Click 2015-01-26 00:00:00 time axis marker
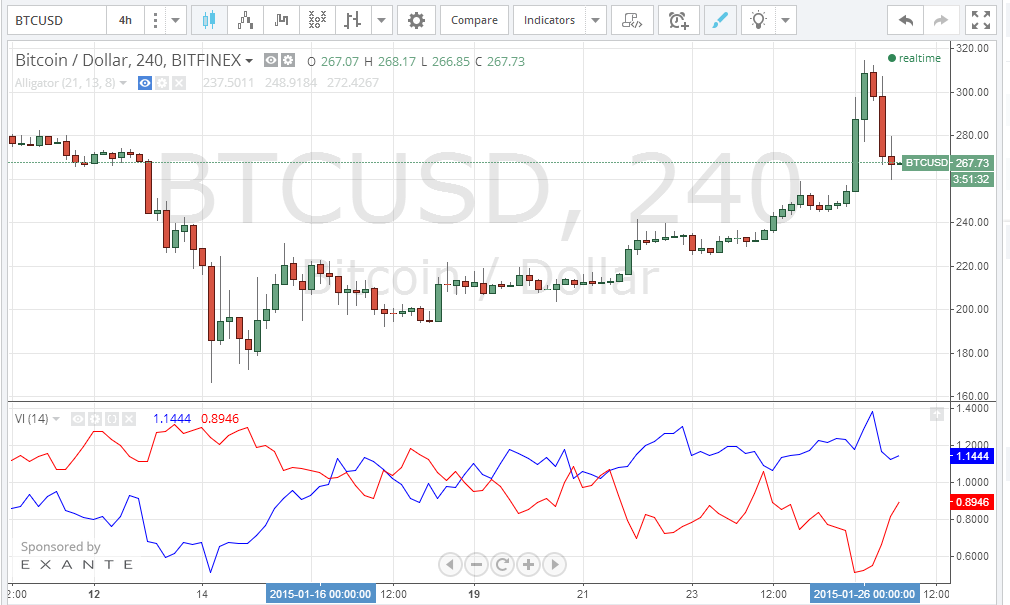1010x605 pixels. [864, 594]
